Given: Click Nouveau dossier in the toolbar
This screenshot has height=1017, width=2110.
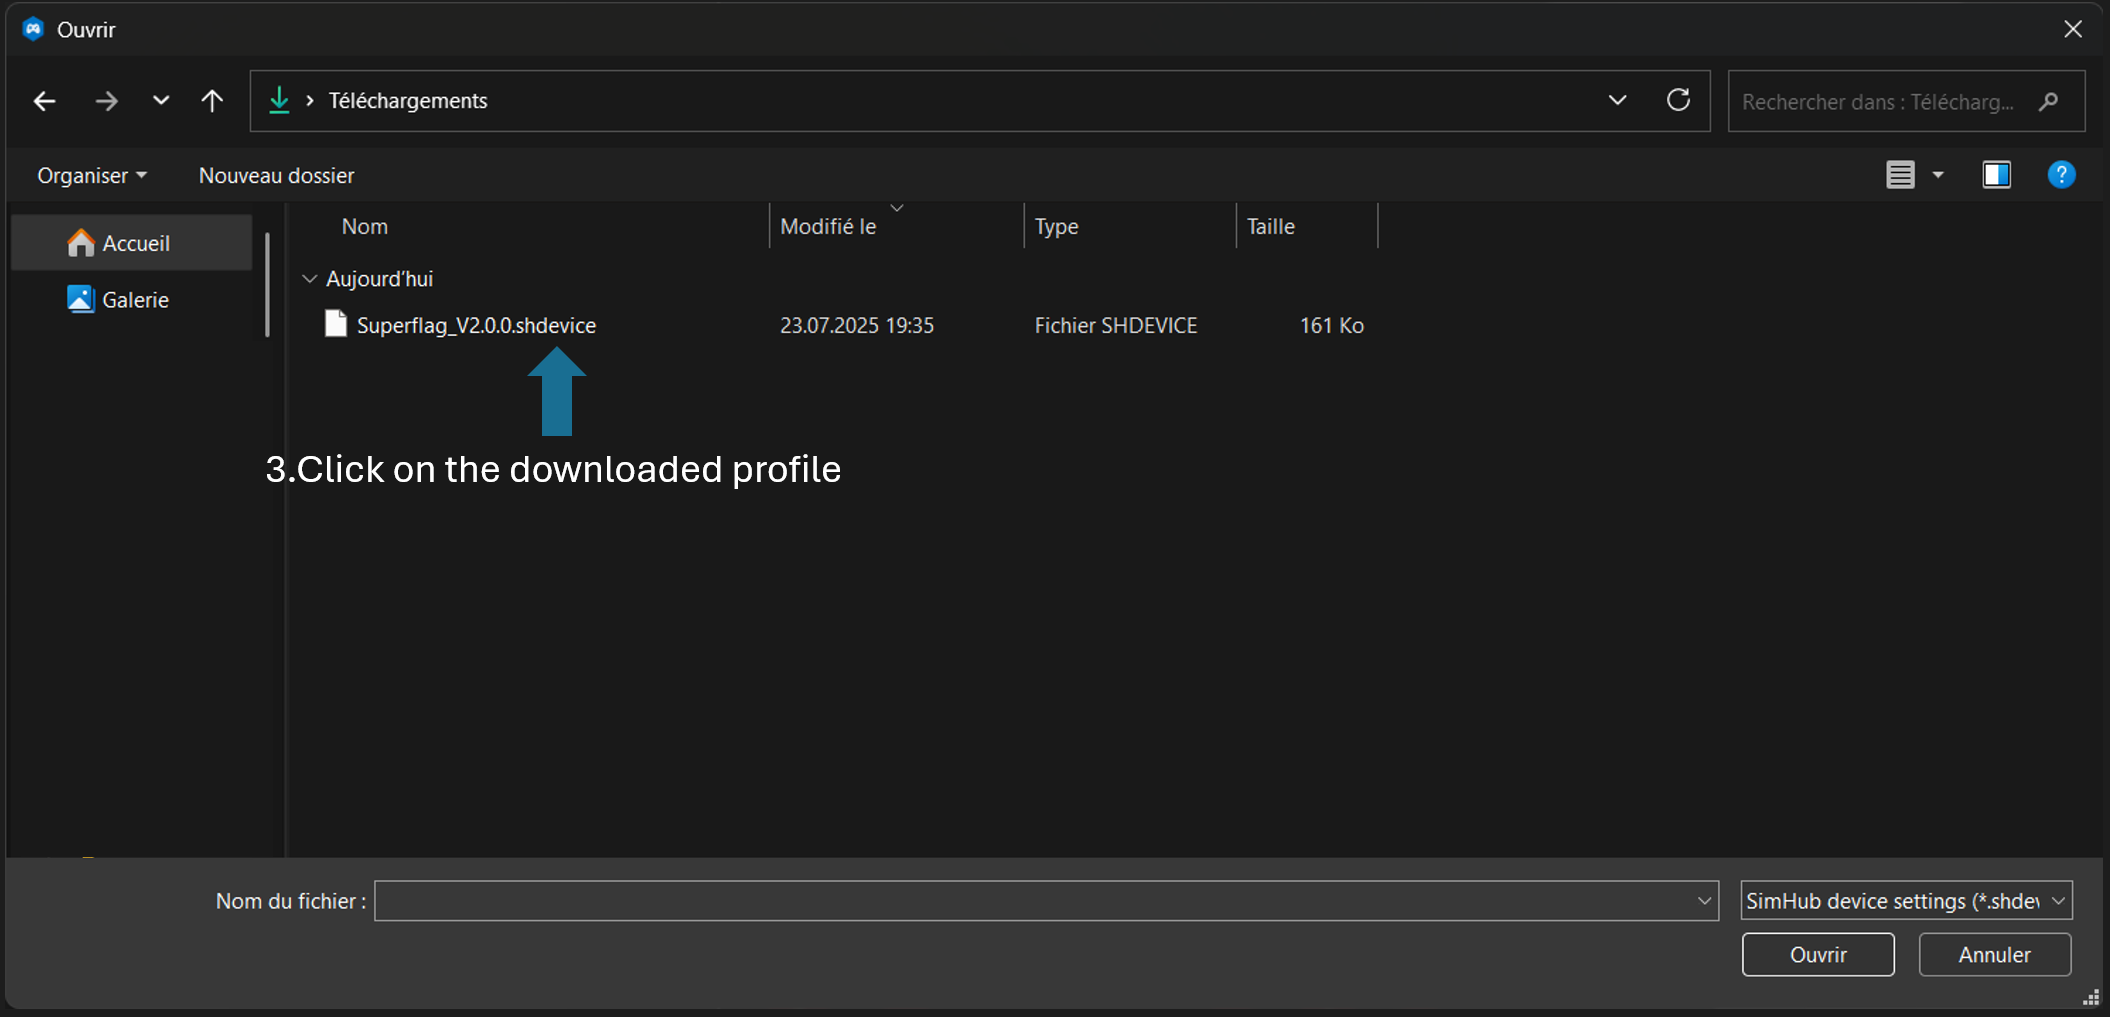Looking at the screenshot, I should [x=276, y=176].
